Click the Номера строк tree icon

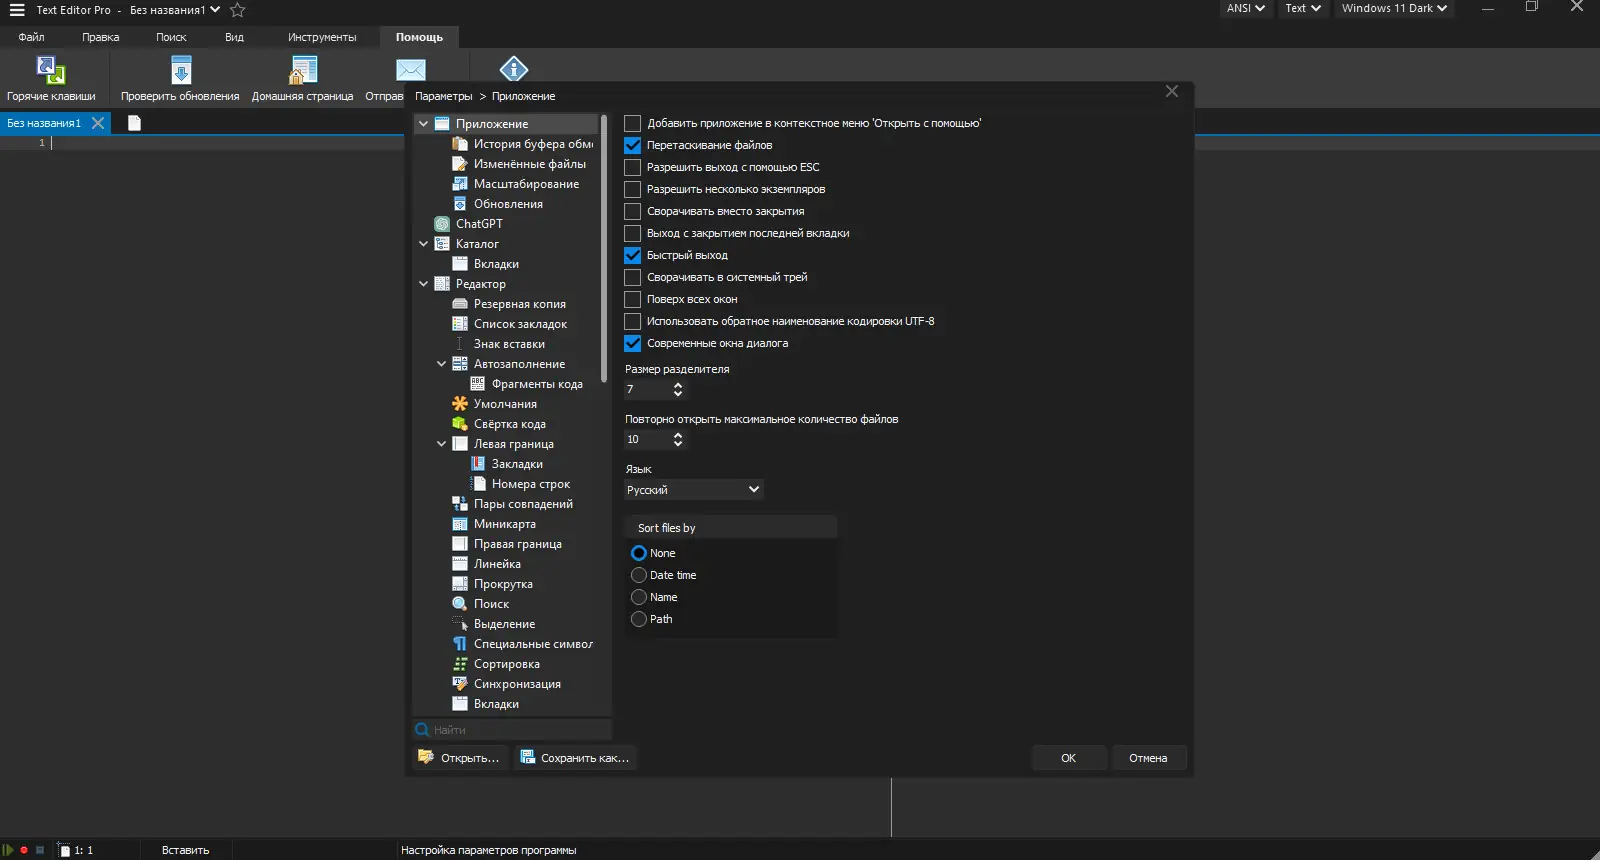point(478,484)
